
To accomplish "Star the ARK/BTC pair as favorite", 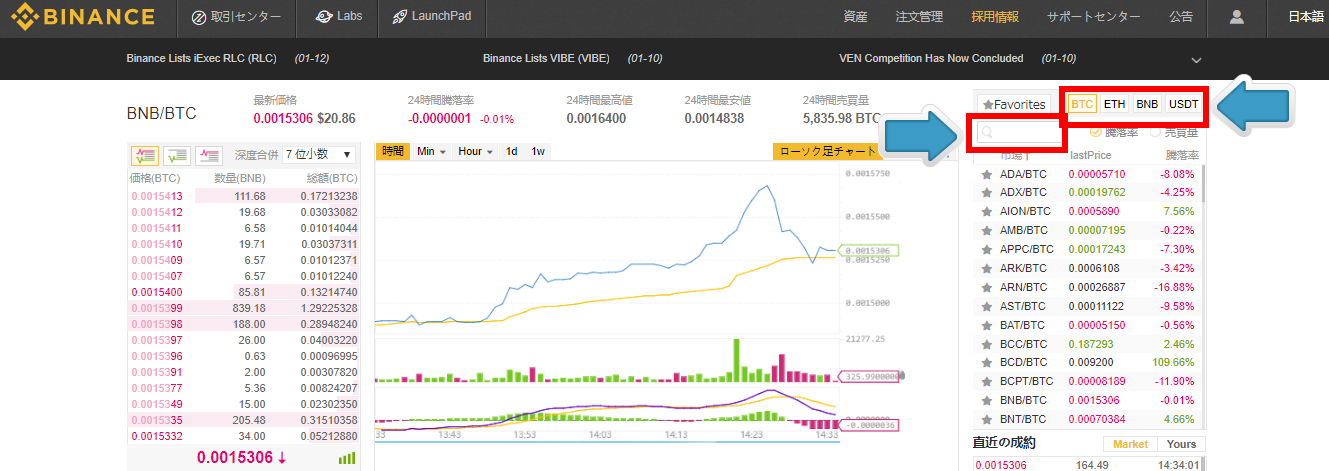I will pyautogui.click(x=986, y=268).
